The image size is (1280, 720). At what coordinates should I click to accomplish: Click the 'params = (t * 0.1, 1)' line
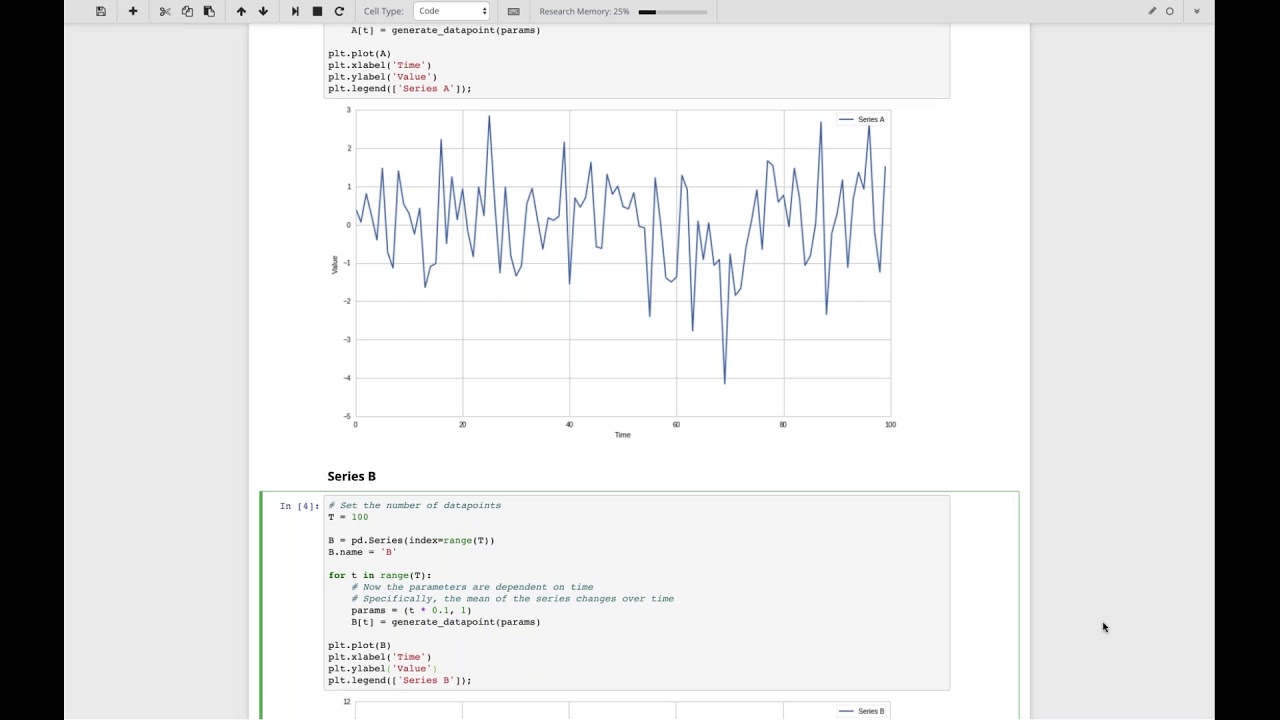(411, 610)
